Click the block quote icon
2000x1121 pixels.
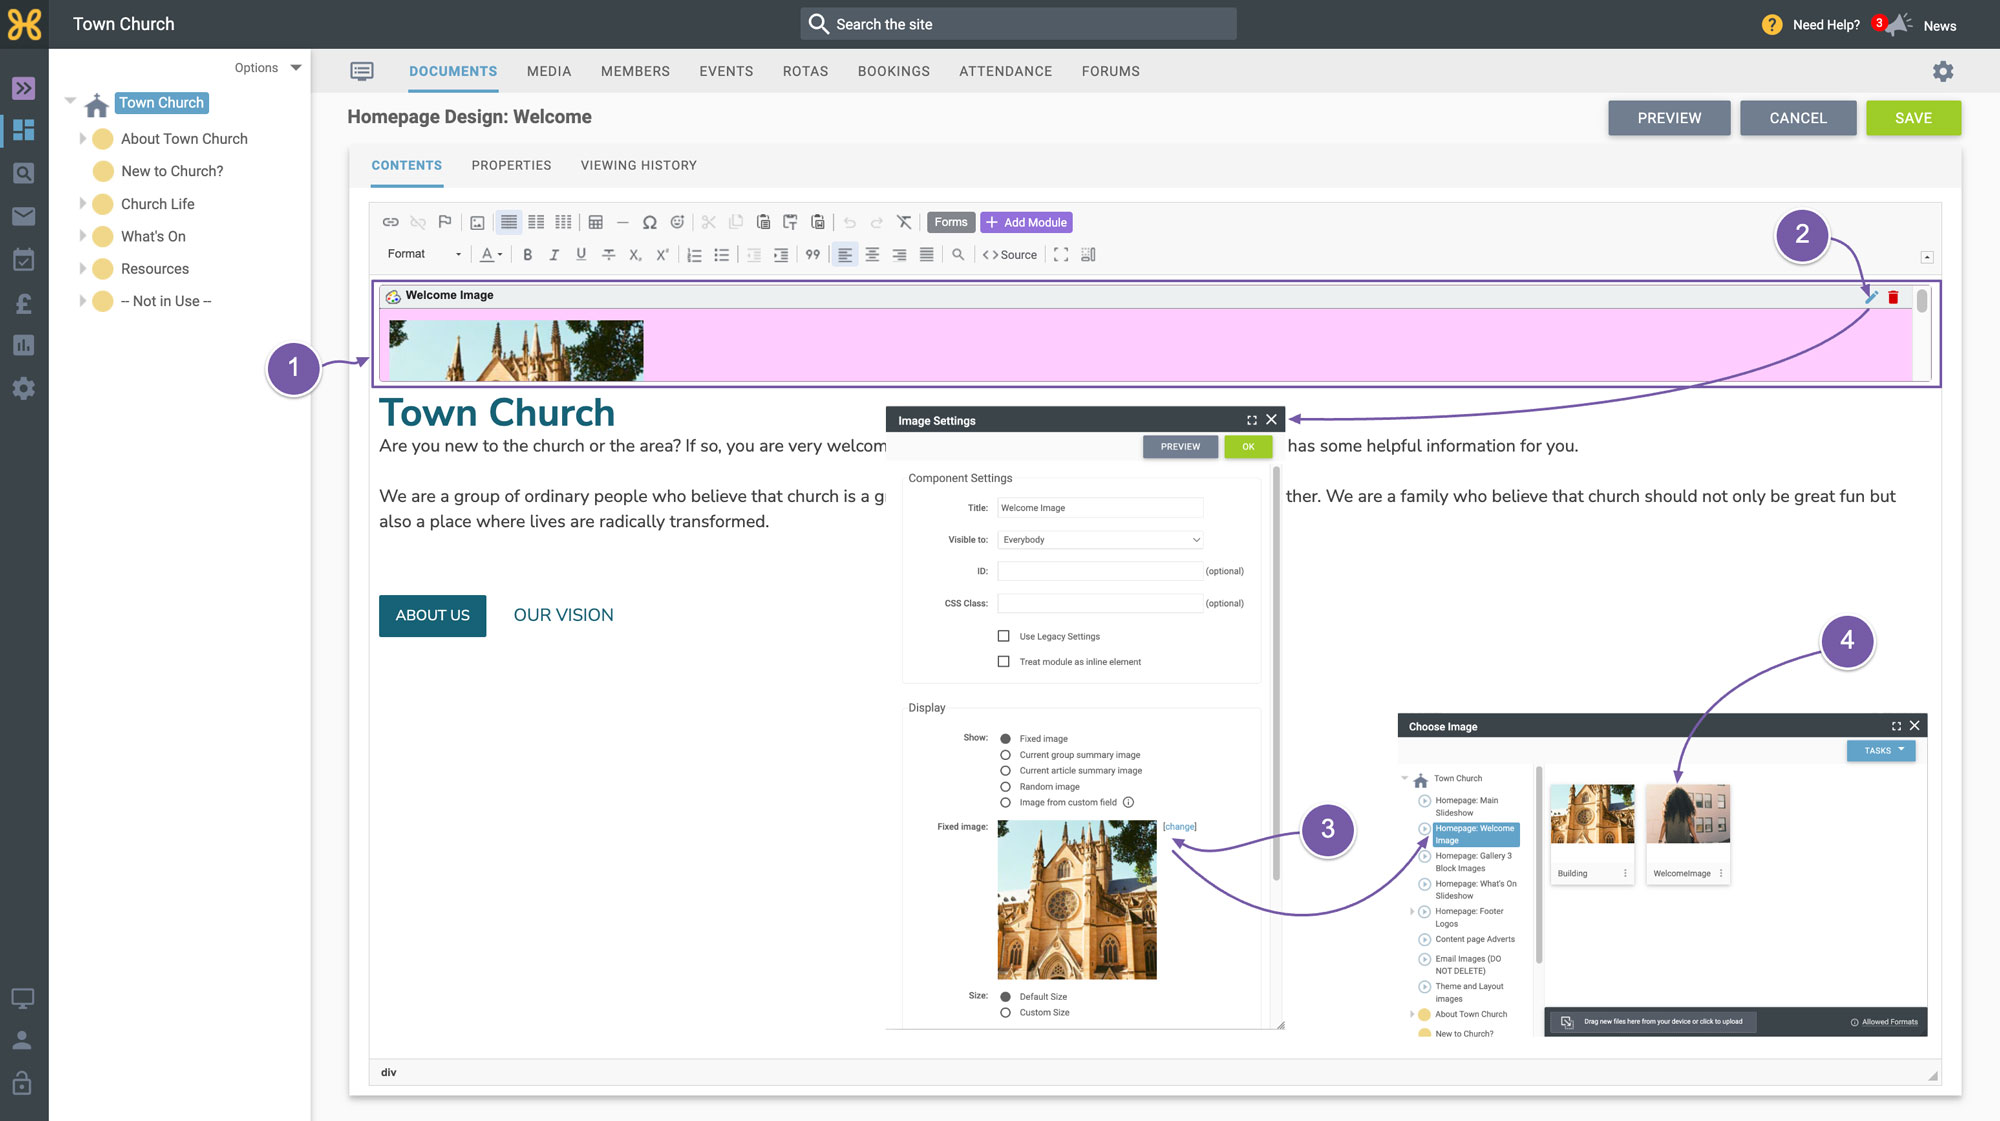point(813,255)
